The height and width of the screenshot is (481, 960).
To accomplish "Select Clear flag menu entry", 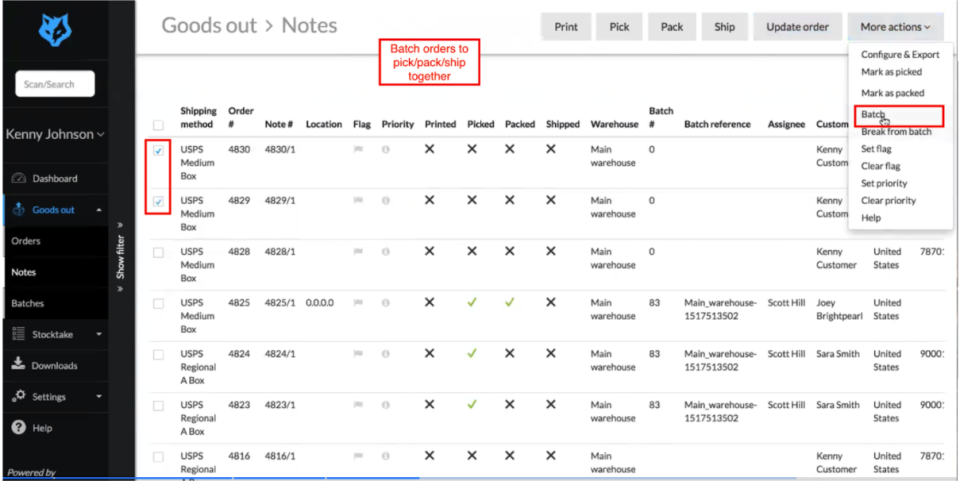I will tap(880, 166).
